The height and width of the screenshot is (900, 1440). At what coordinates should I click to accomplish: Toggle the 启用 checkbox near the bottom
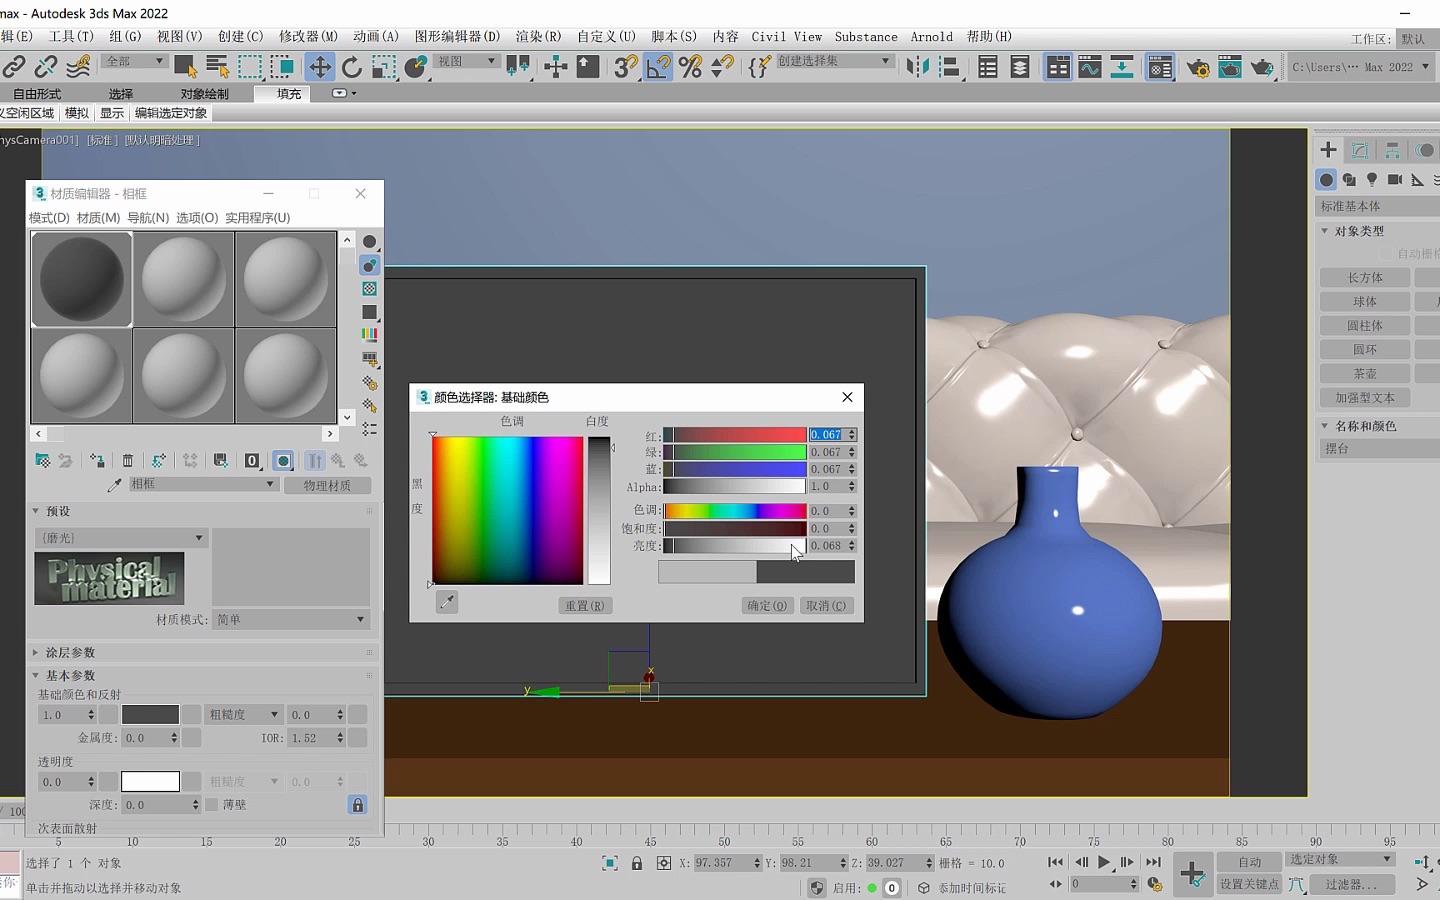(872, 887)
